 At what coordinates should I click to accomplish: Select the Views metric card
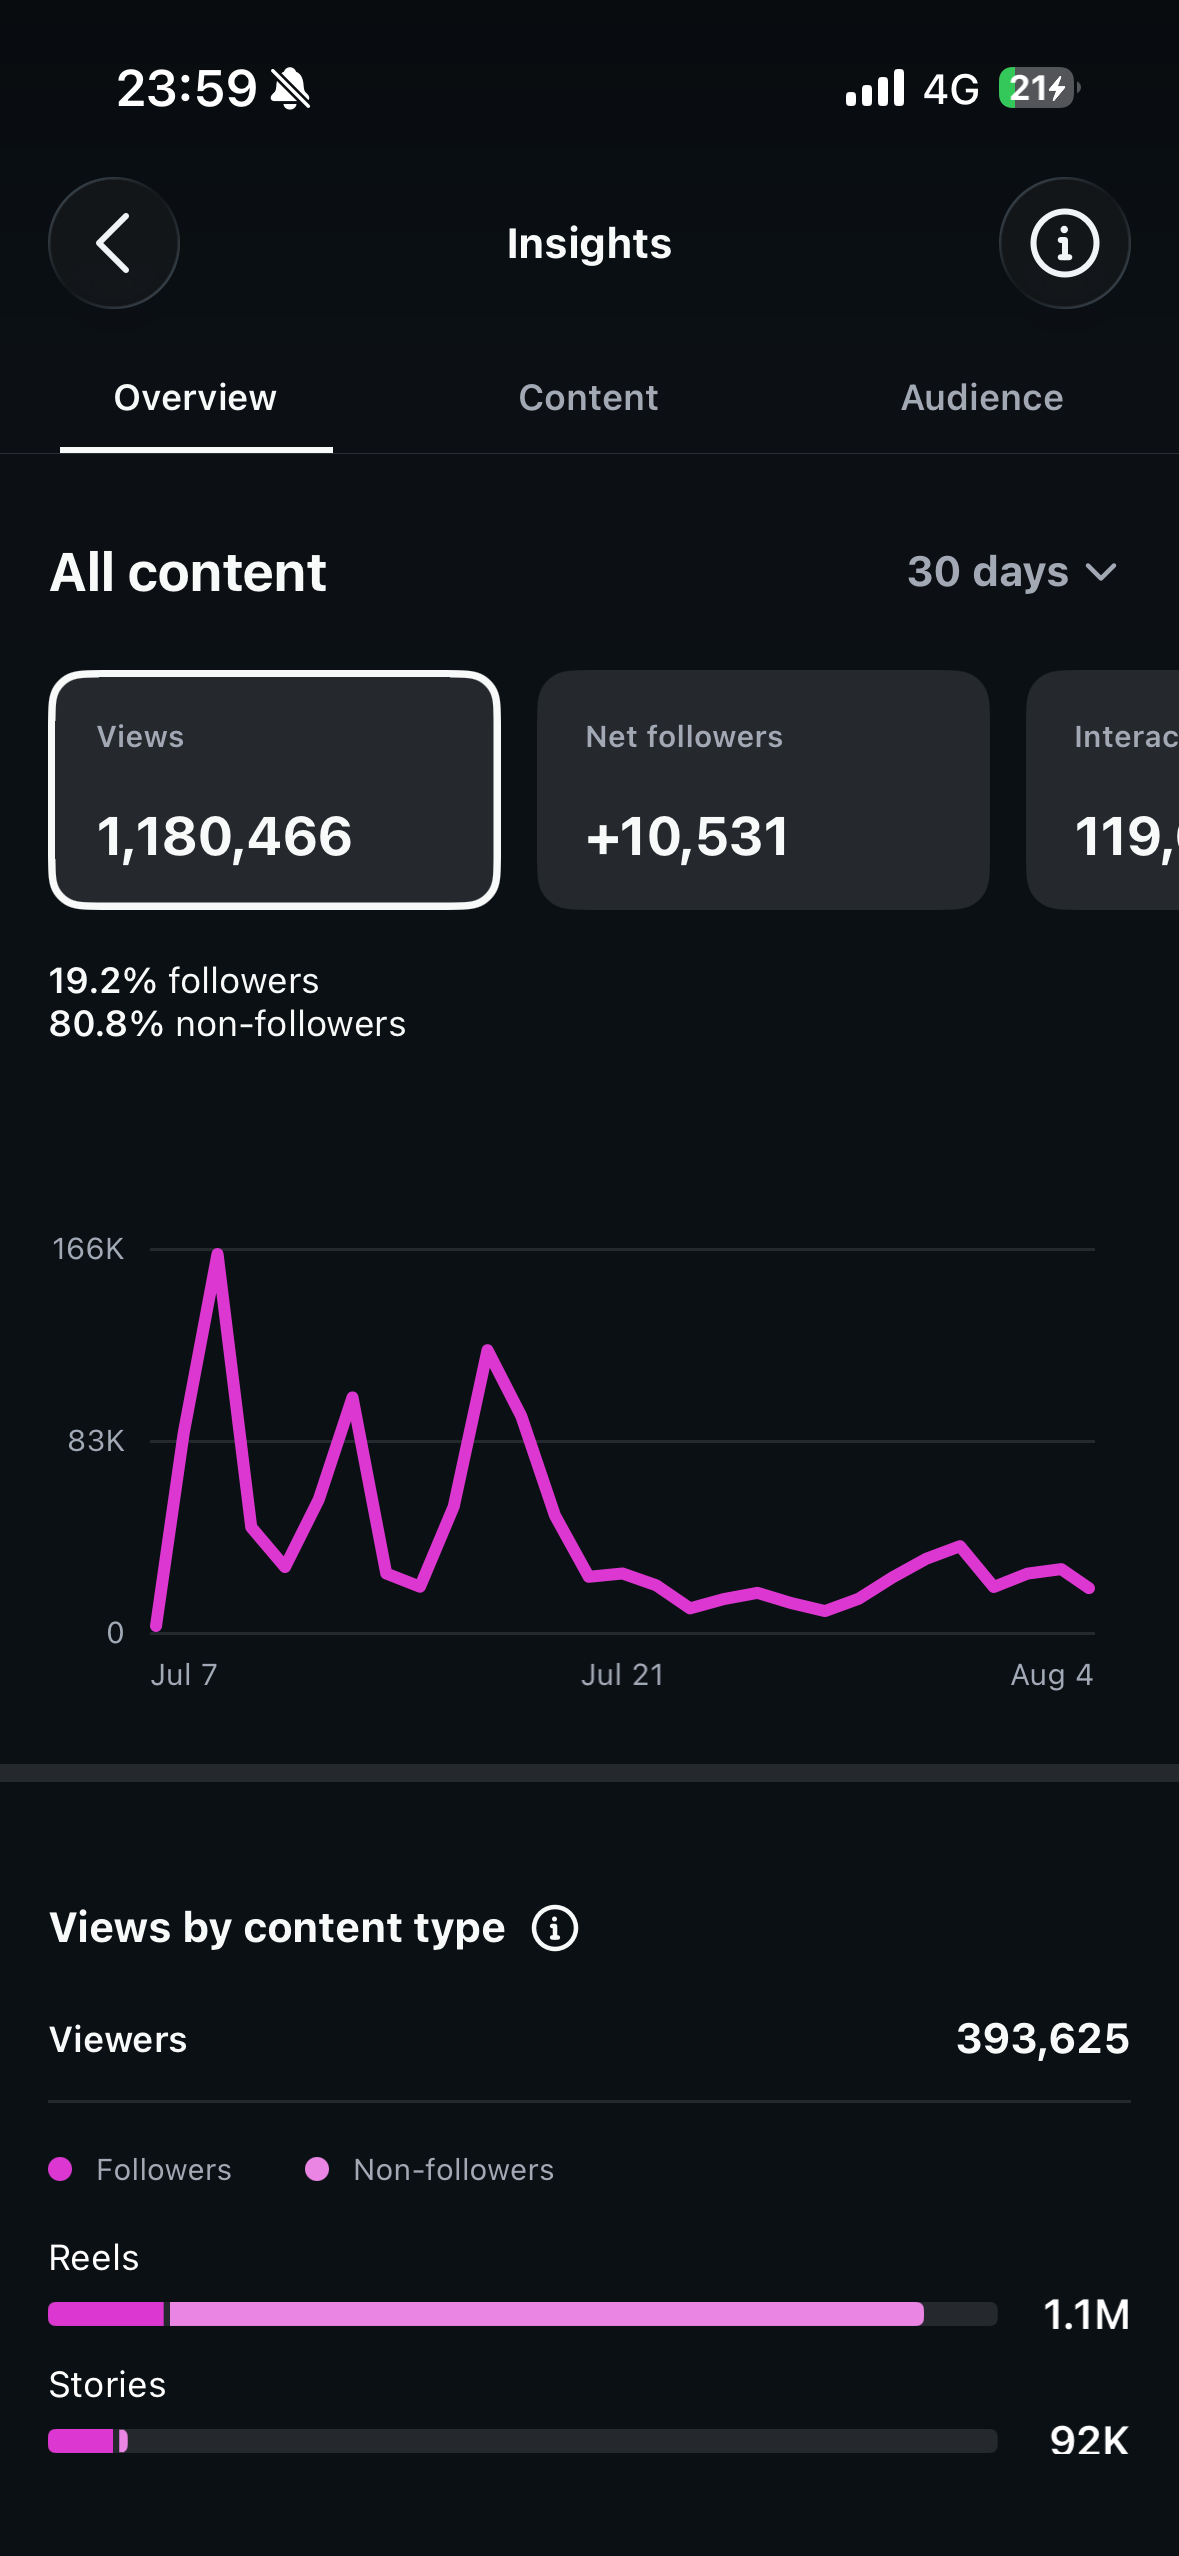(274, 790)
